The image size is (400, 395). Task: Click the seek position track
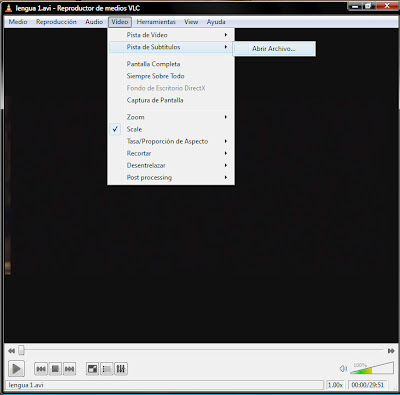point(201,350)
